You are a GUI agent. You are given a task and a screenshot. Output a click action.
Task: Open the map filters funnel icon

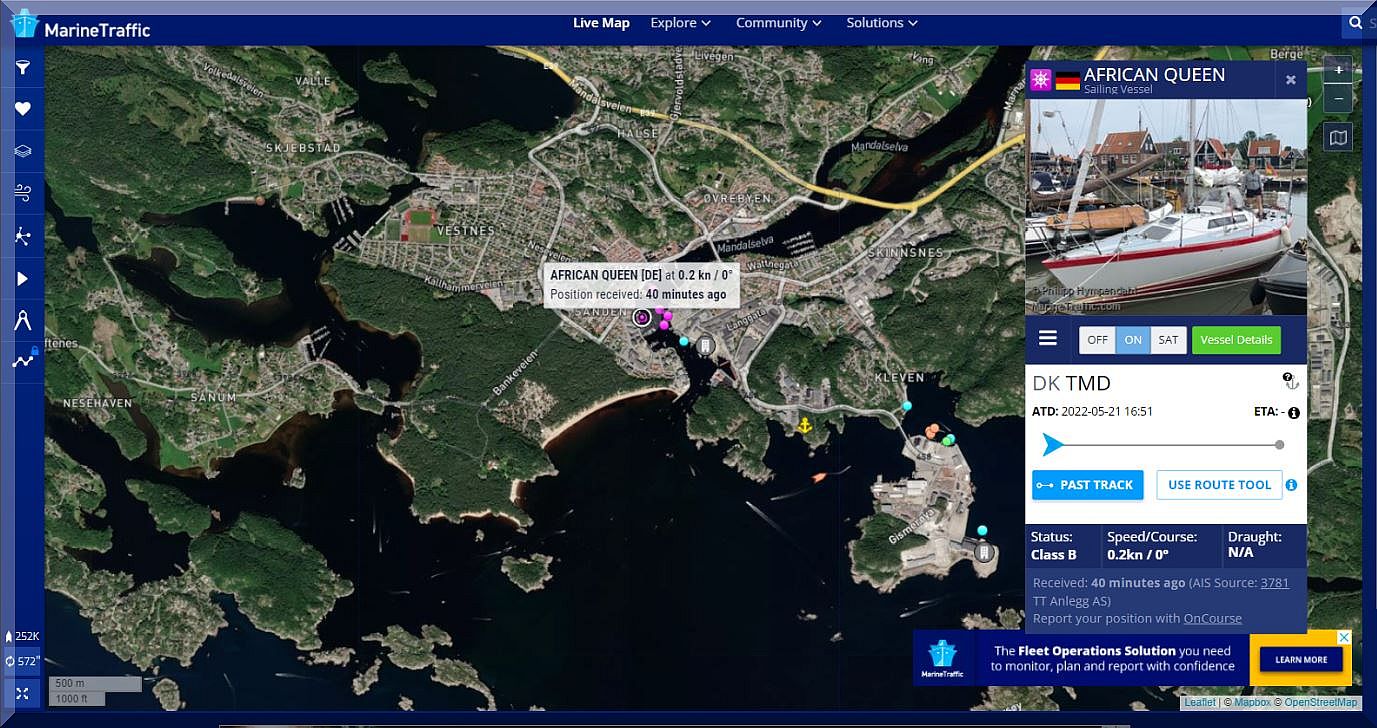(x=22, y=68)
